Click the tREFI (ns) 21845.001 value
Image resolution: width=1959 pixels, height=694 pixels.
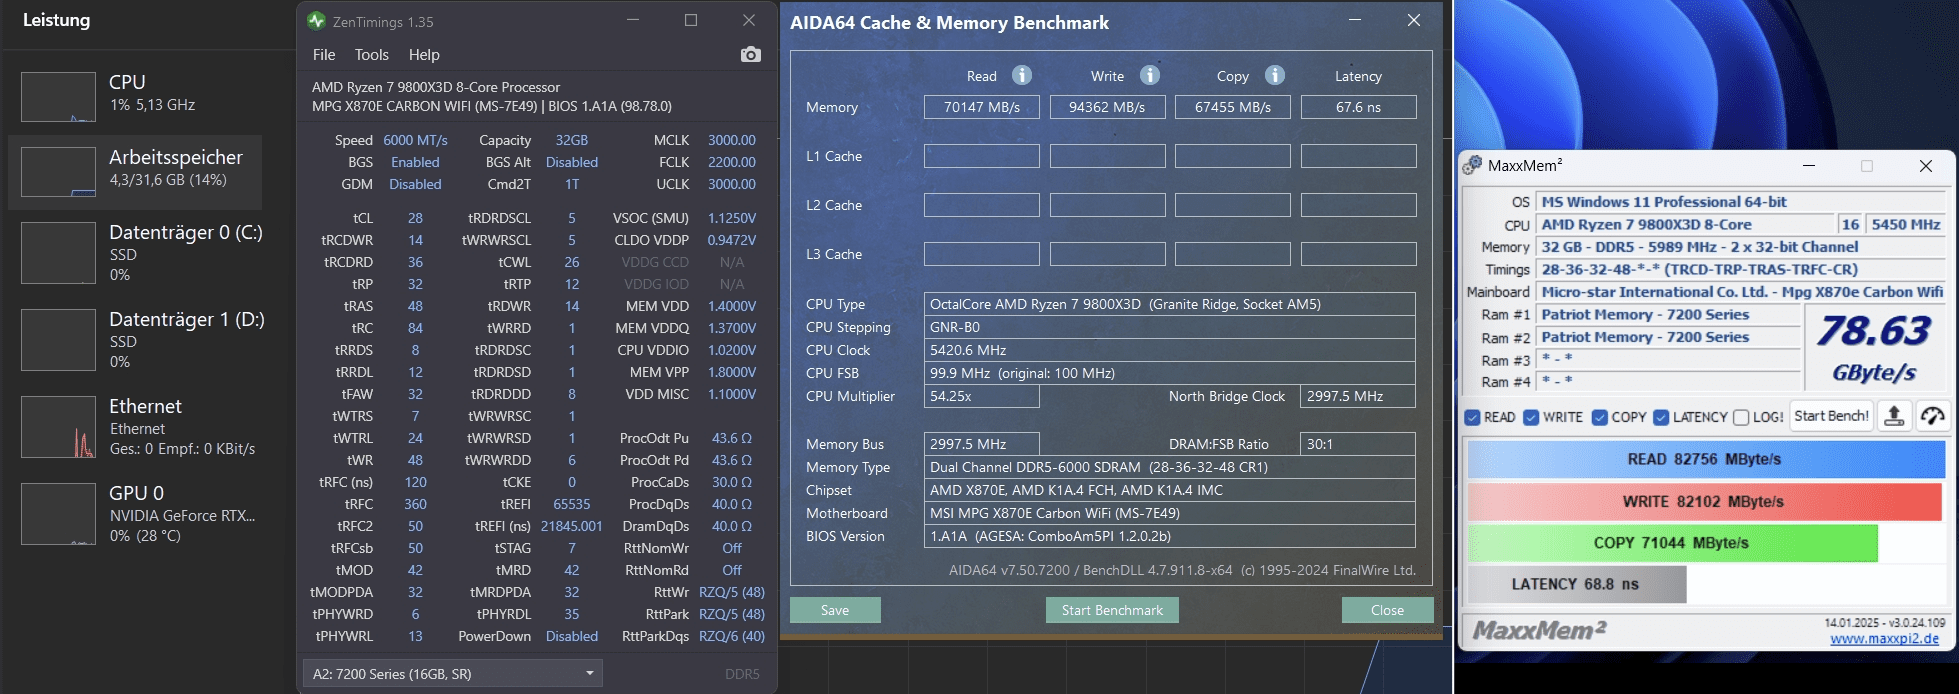click(x=572, y=526)
